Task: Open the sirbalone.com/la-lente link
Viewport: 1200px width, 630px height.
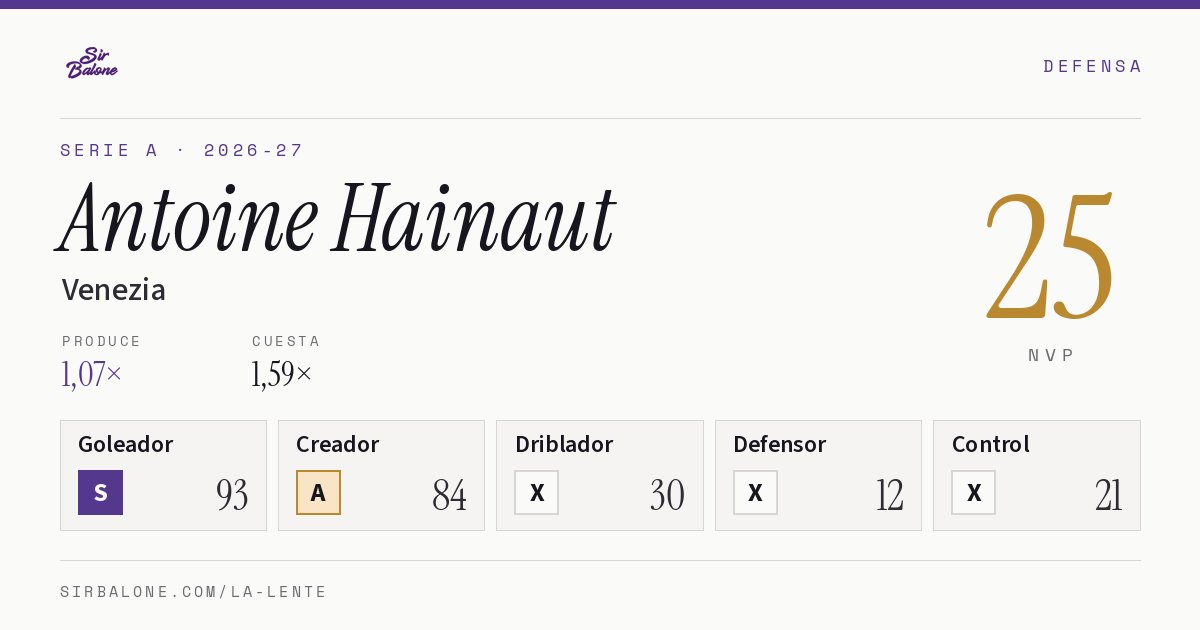Action: click(194, 592)
